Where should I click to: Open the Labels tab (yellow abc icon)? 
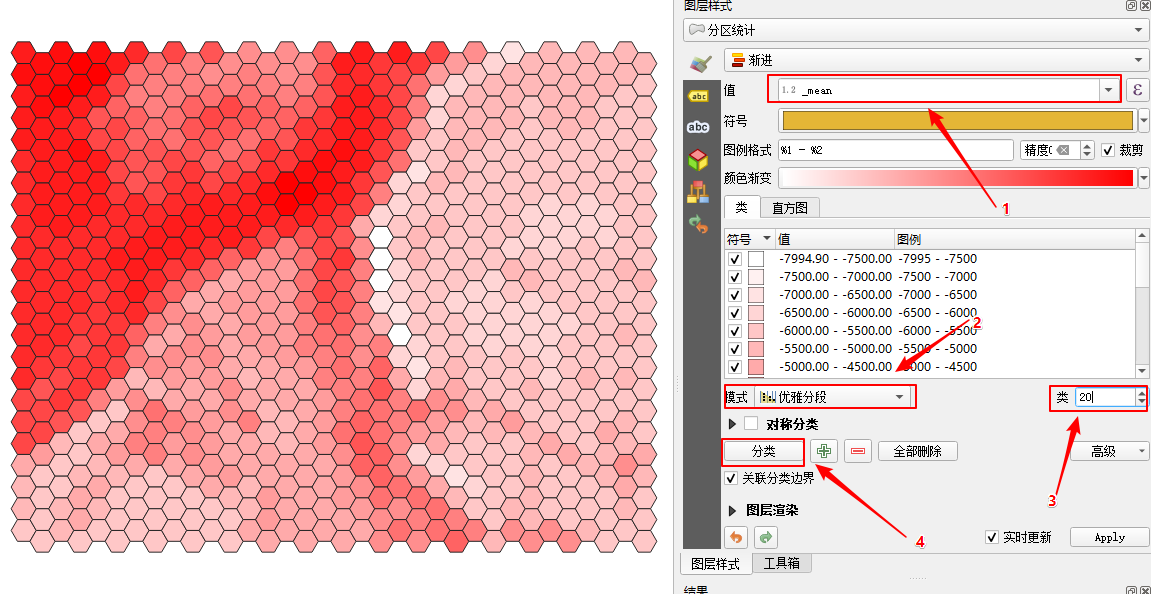click(x=698, y=95)
